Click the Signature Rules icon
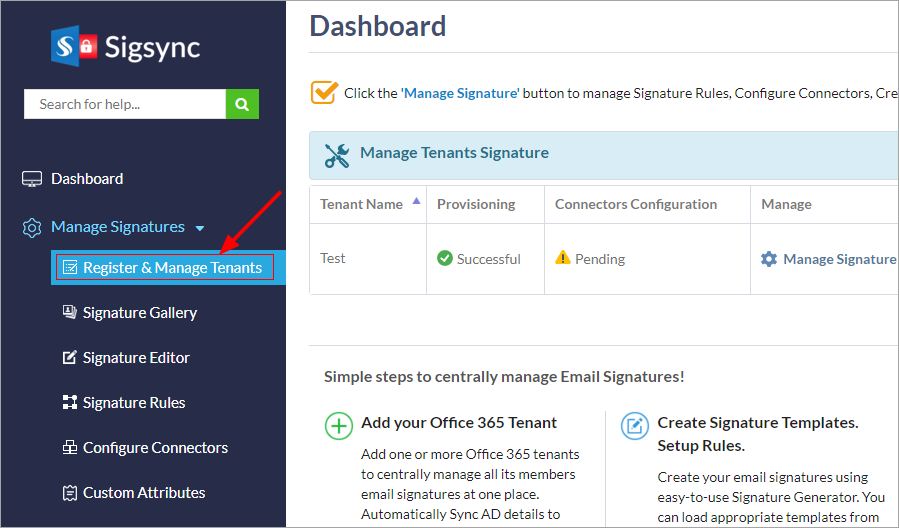The width and height of the screenshot is (899, 528). 70,403
